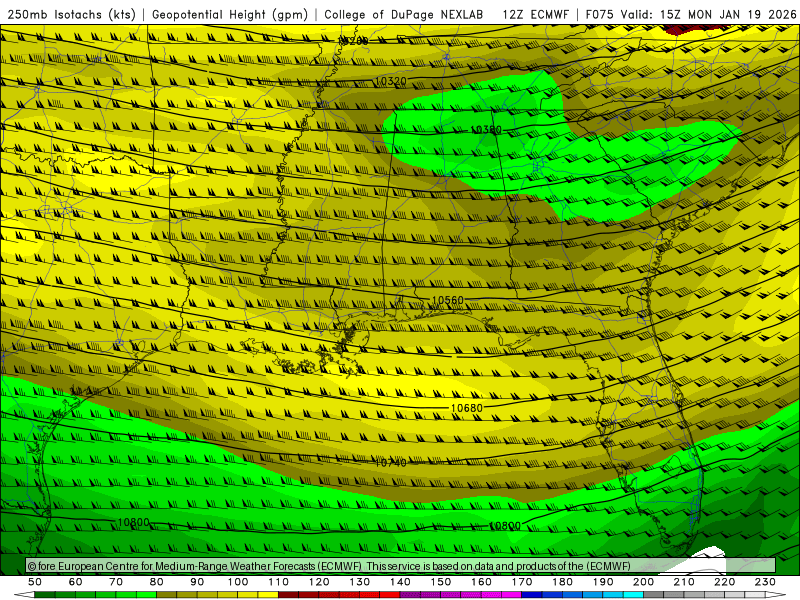The image size is (800, 600).
Task: Click the 70 value on the color scale
Action: tap(116, 582)
